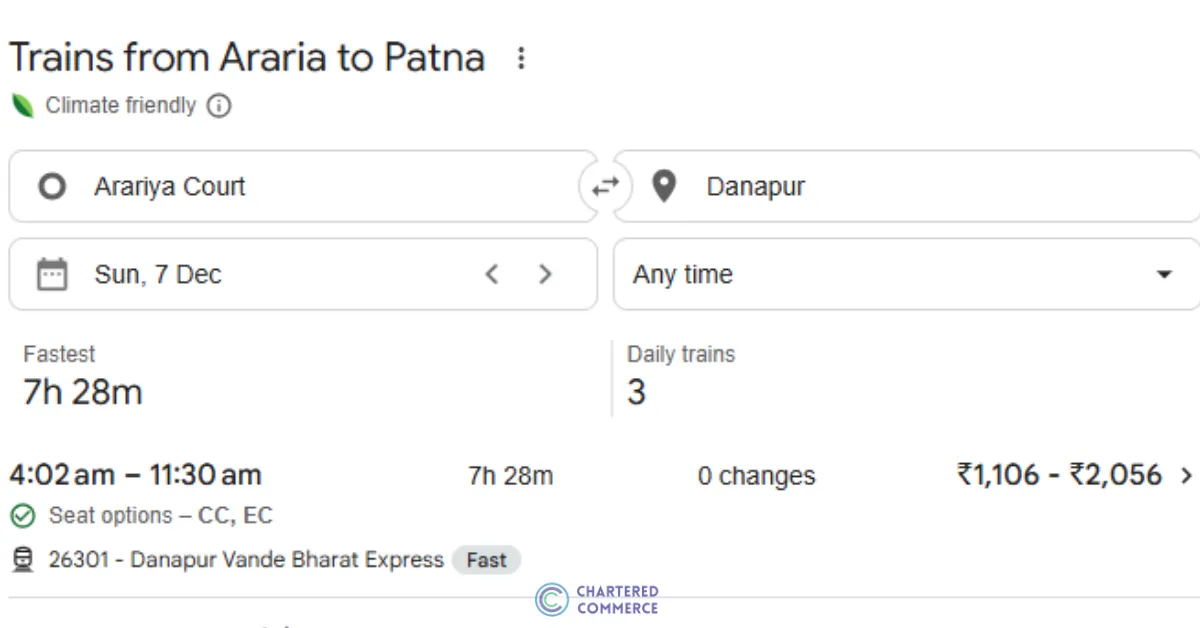Select the Sun, 7 Dec date display
The height and width of the screenshot is (628, 1200).
[157, 274]
